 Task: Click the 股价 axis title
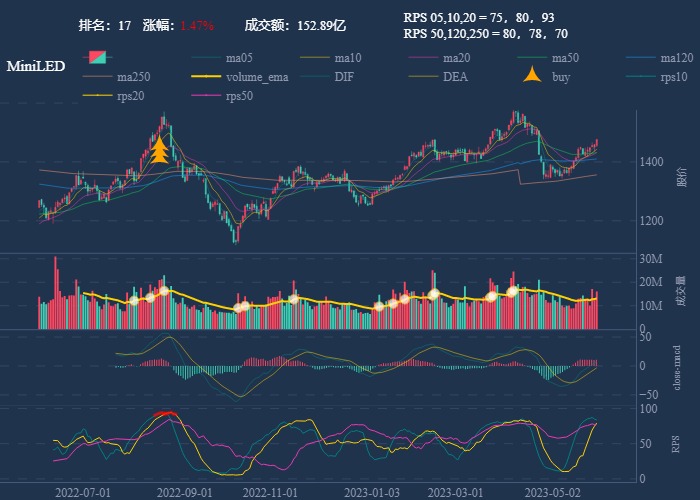click(682, 177)
